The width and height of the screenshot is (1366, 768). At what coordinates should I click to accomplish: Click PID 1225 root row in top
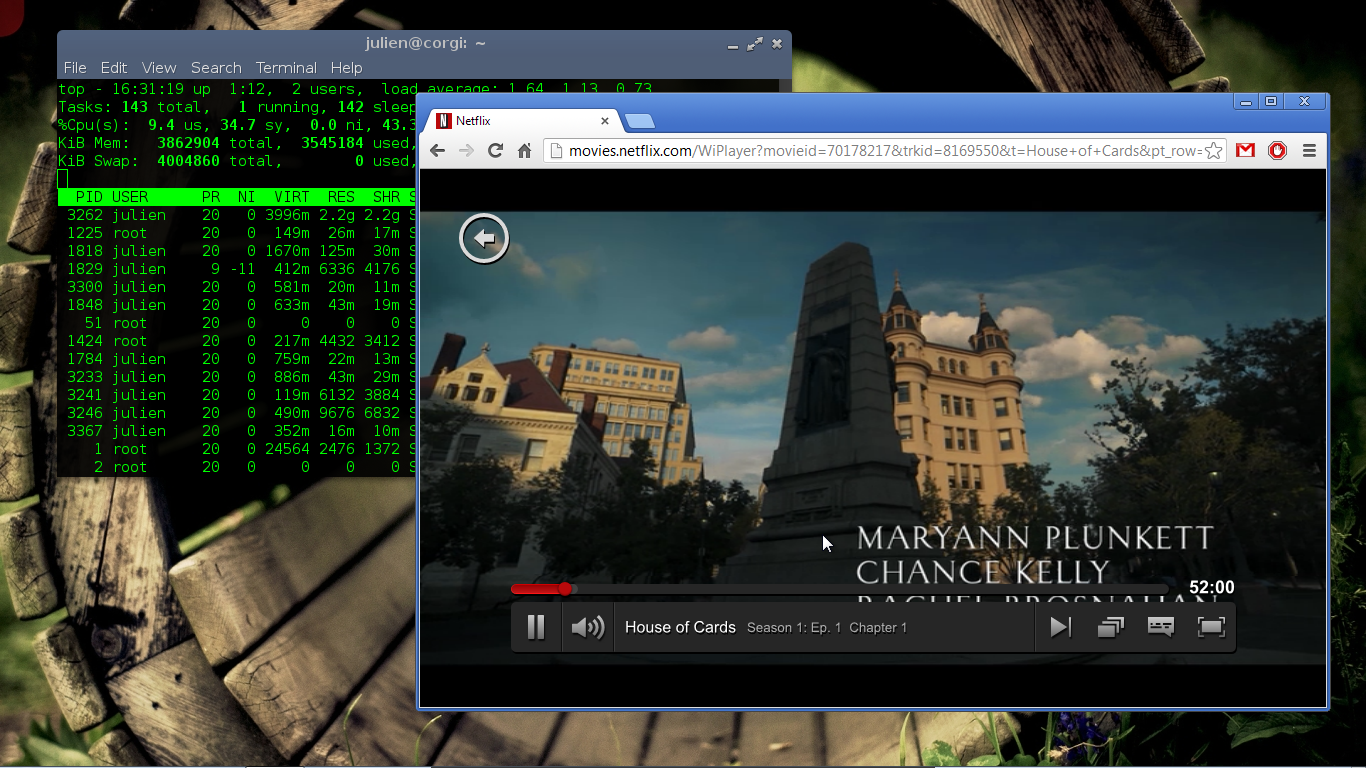pos(237,233)
